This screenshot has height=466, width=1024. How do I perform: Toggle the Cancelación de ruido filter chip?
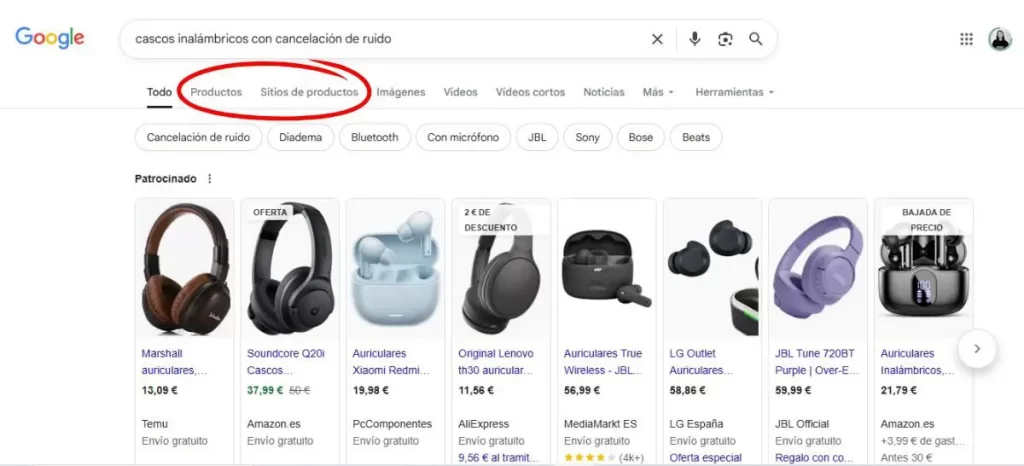click(x=198, y=137)
